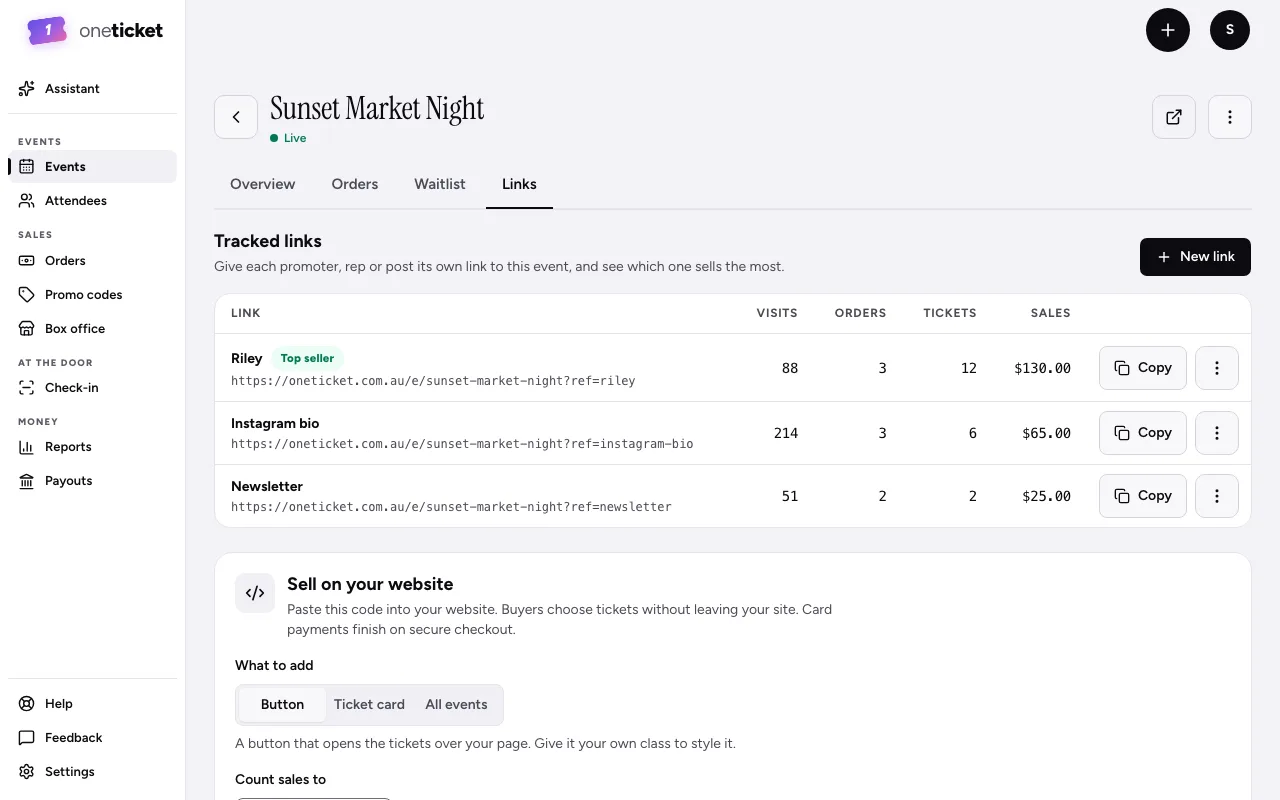
Task: Click the oneticket logo
Action: point(95,31)
